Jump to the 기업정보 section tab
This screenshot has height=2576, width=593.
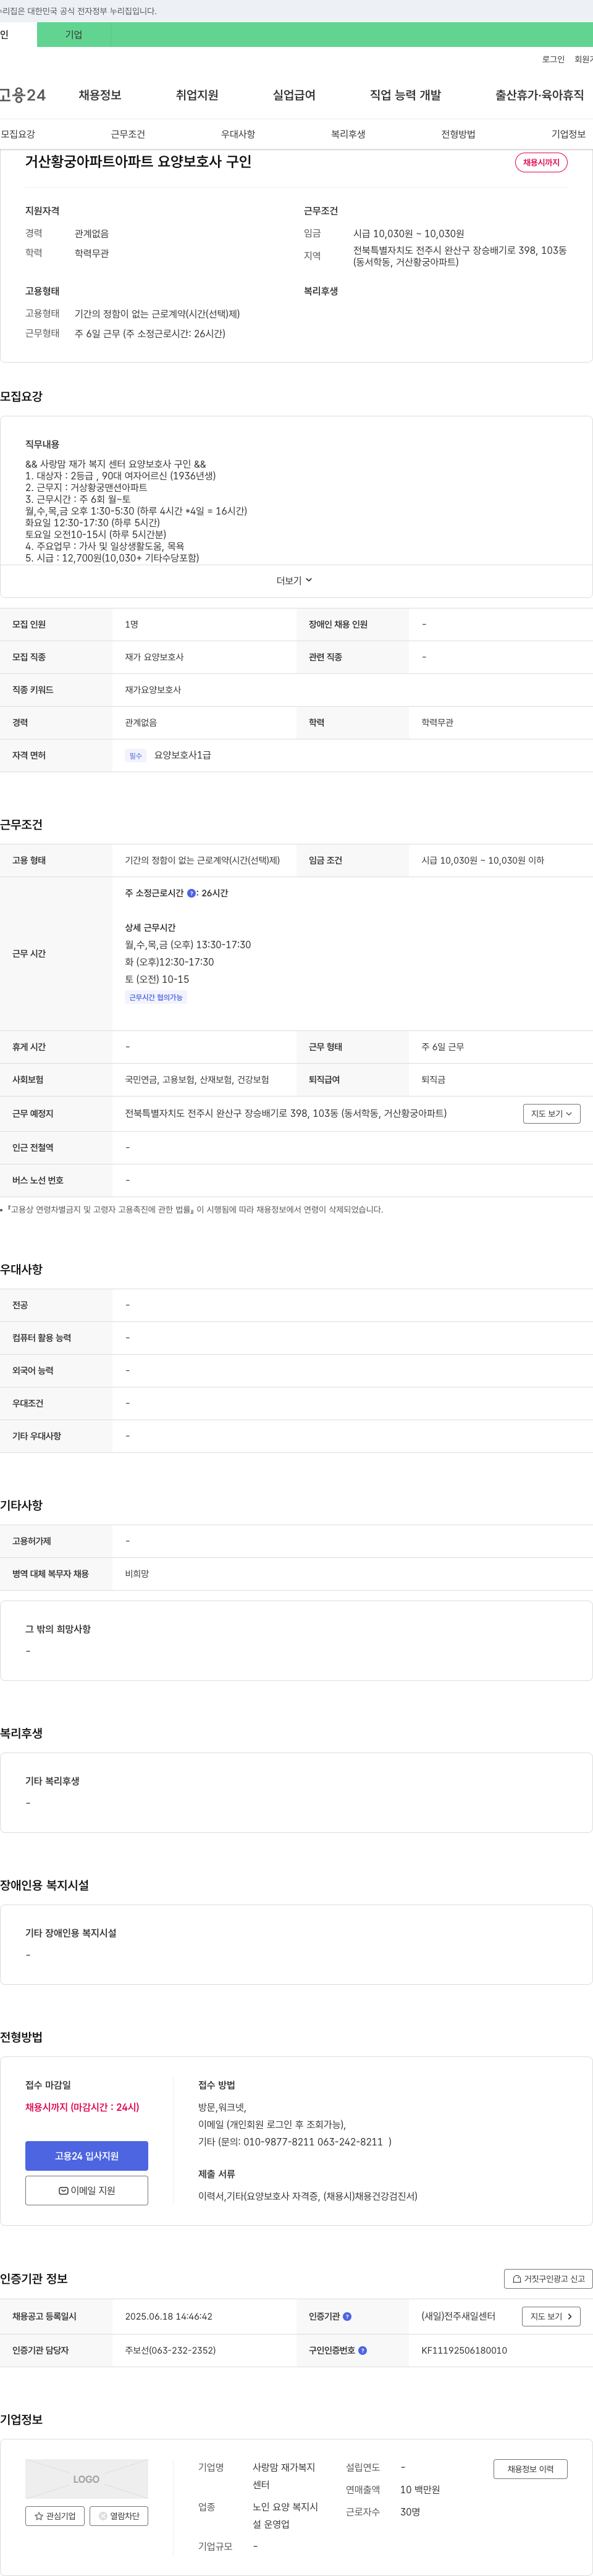(x=568, y=134)
